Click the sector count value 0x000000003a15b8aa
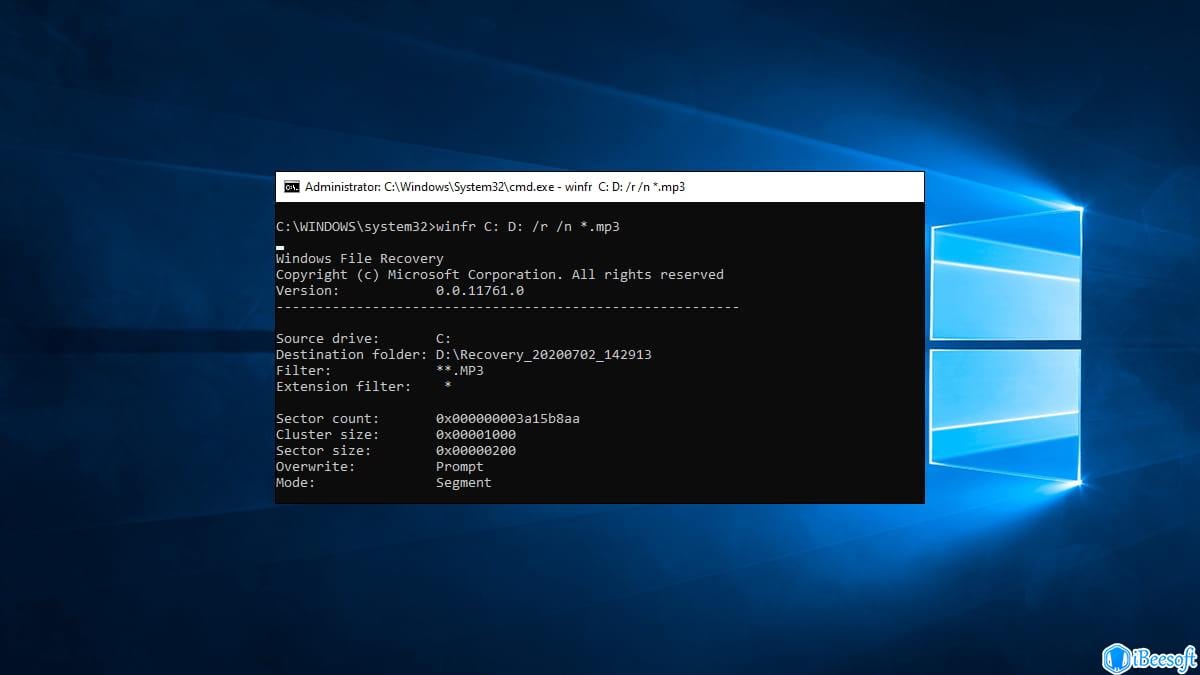The height and width of the screenshot is (675, 1200). (508, 419)
